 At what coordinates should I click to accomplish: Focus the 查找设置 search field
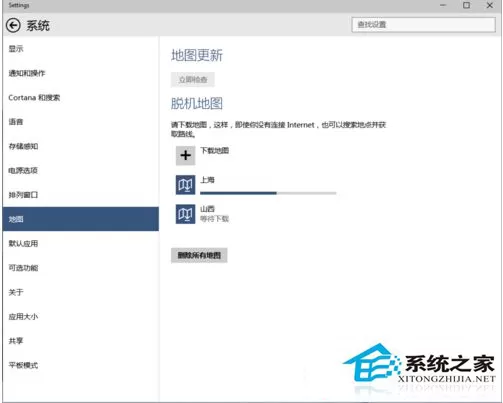pos(423,24)
